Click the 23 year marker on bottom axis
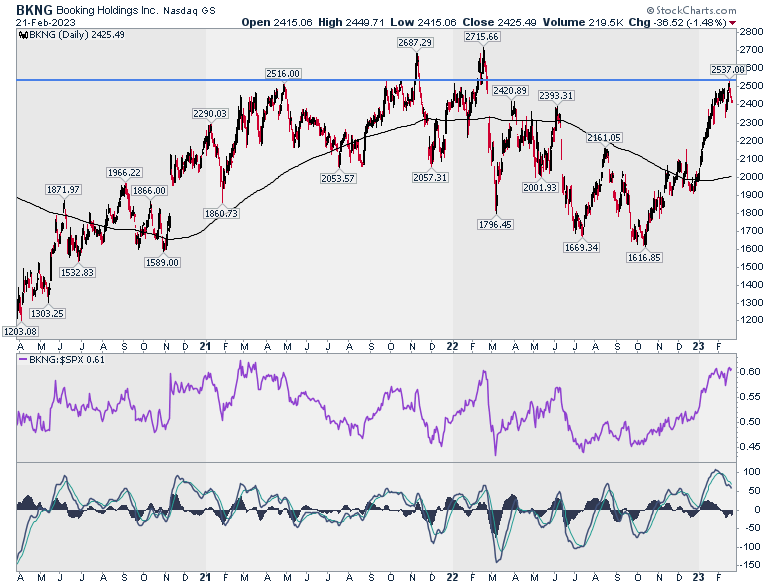Image resolution: width=780 pixels, height=586 pixels. click(x=698, y=578)
